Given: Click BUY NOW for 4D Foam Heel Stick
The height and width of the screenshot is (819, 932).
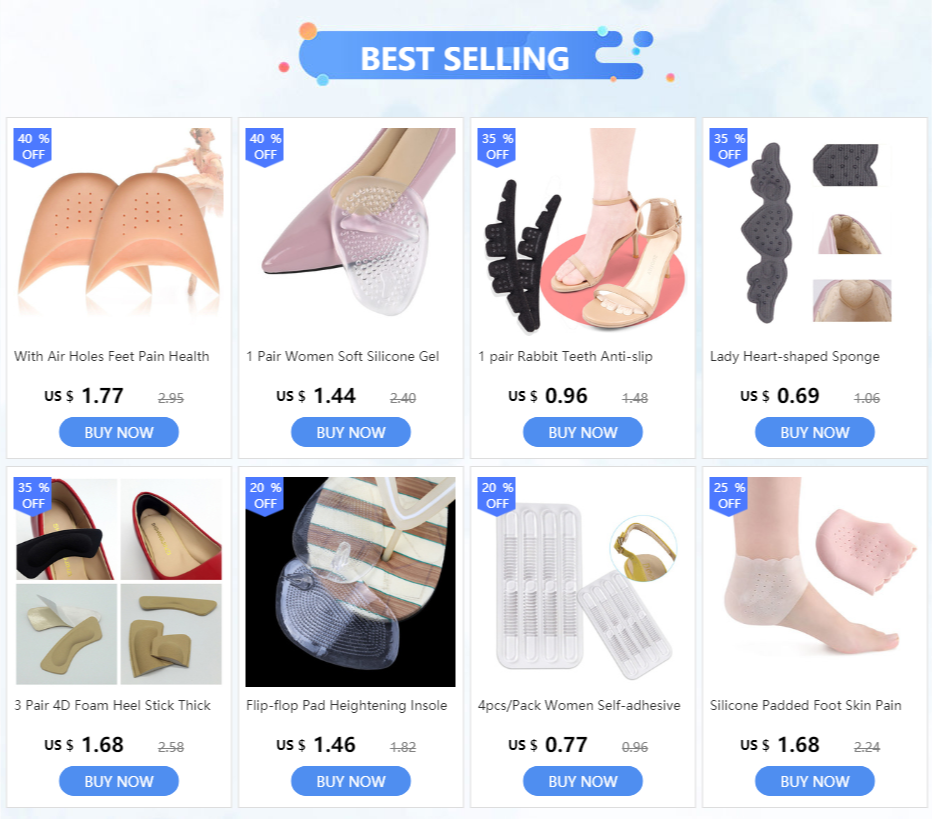Looking at the screenshot, I should point(119,781).
